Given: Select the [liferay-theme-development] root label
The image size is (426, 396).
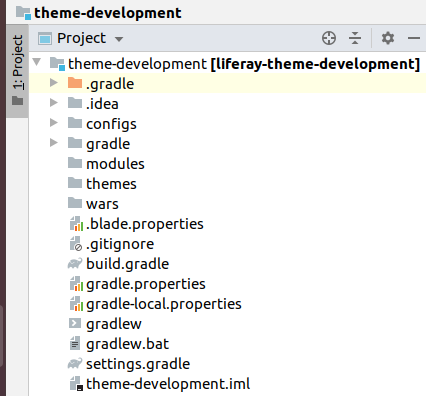Looking at the screenshot, I should click(x=315, y=64).
